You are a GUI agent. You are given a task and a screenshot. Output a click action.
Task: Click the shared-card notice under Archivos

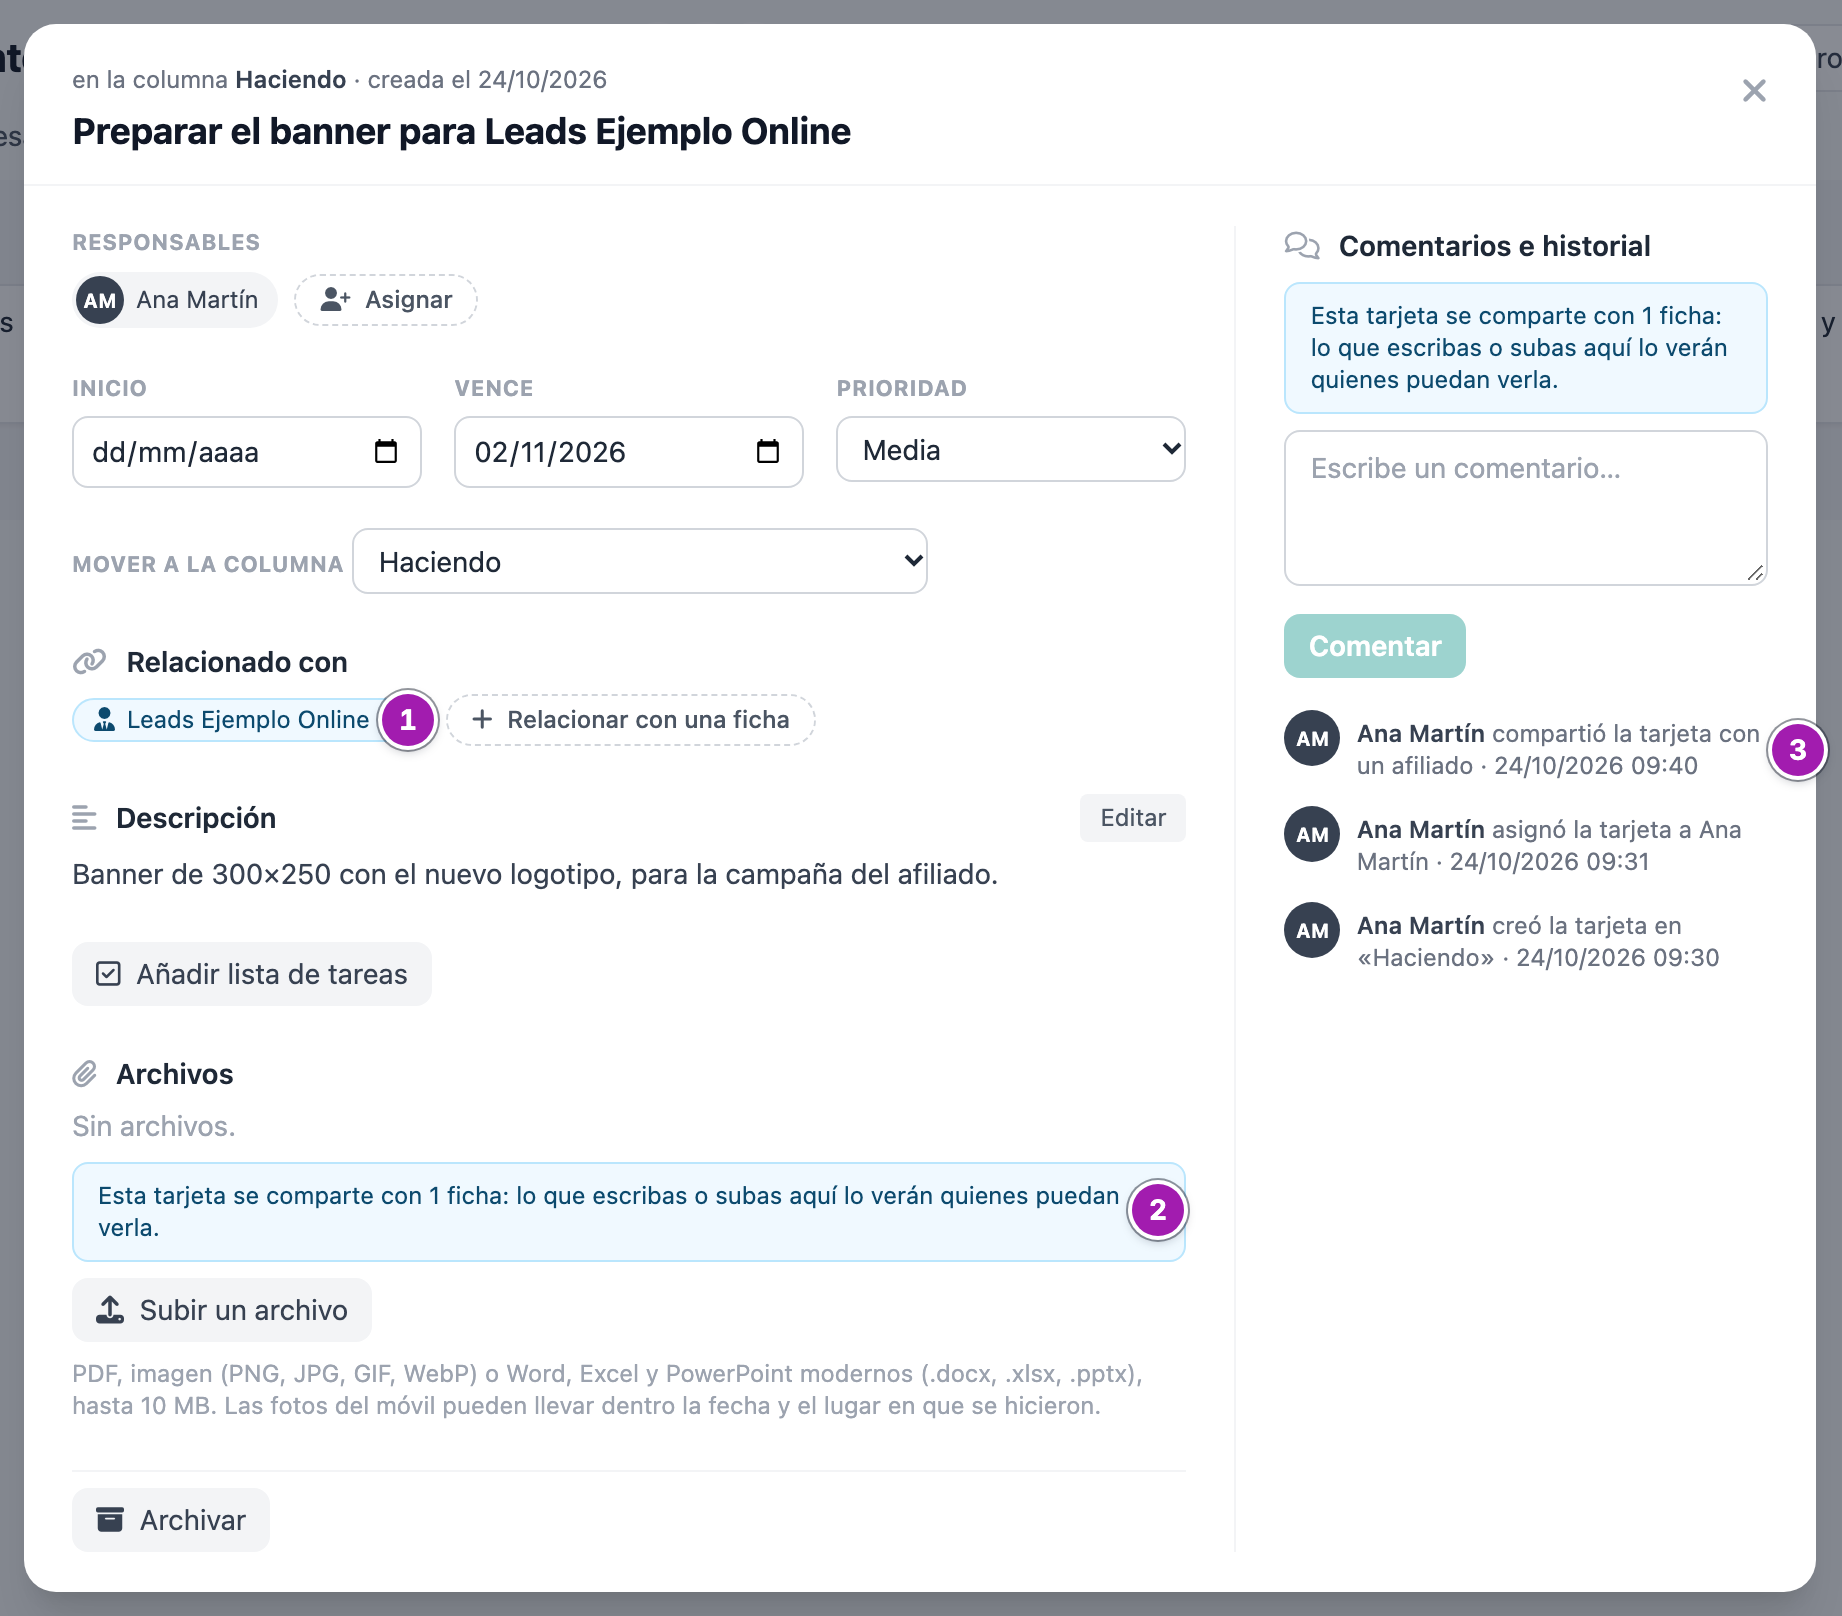pos(629,1212)
